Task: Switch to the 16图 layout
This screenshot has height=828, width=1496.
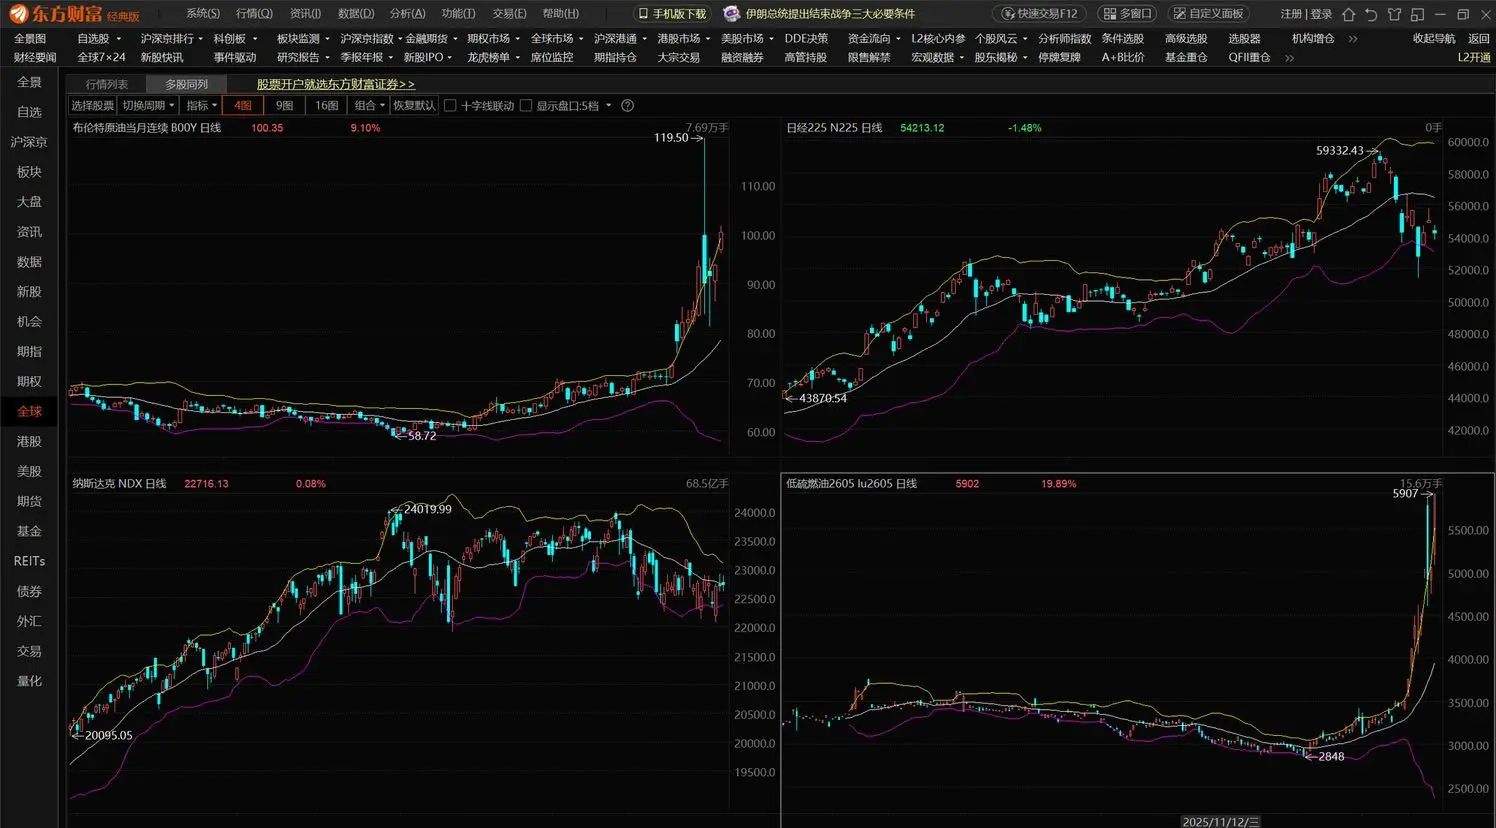Action: (x=327, y=106)
